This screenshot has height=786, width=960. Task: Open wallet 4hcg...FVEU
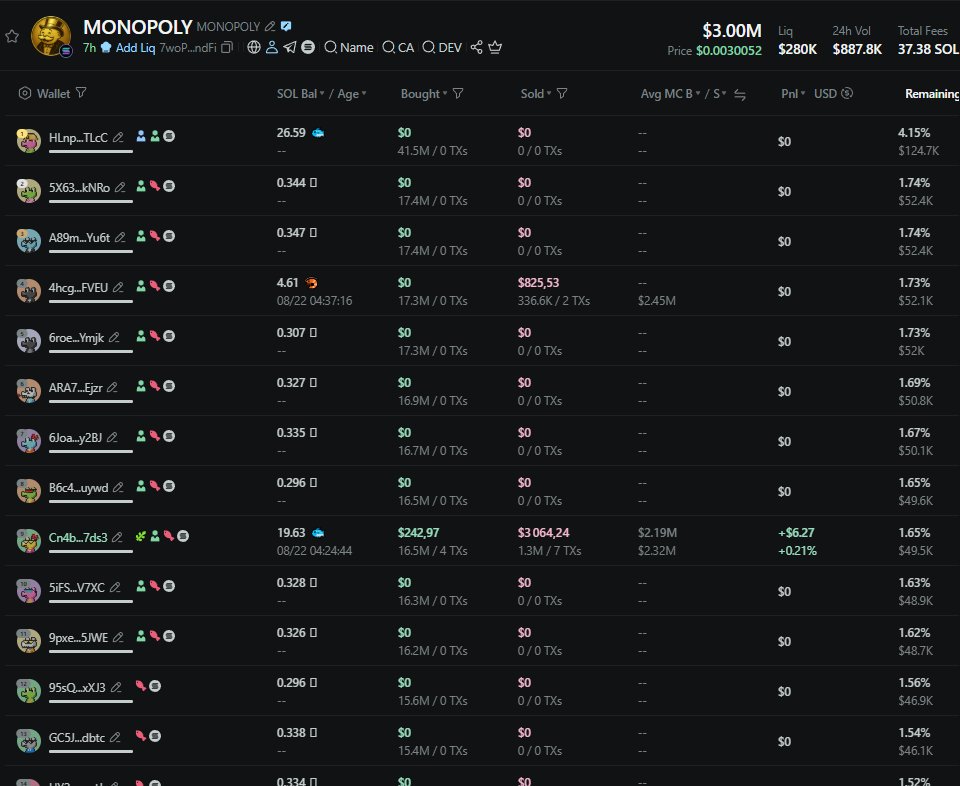click(x=78, y=287)
